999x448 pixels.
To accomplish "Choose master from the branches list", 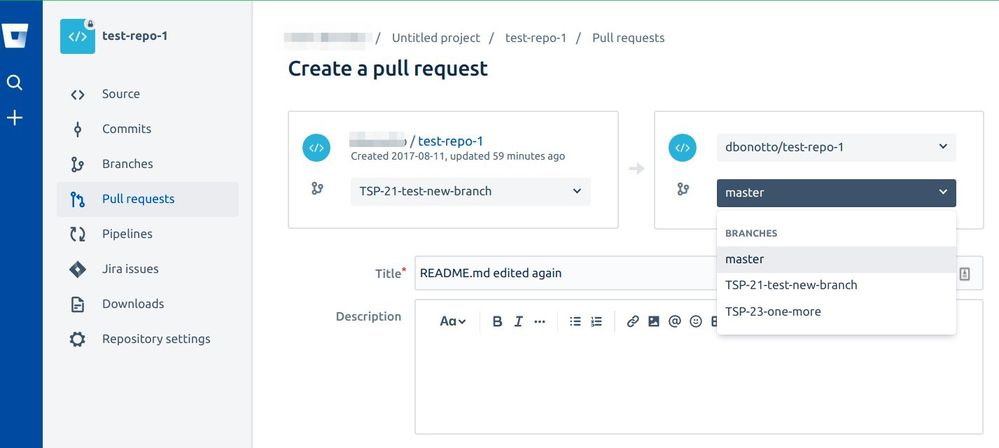I will tap(836, 259).
